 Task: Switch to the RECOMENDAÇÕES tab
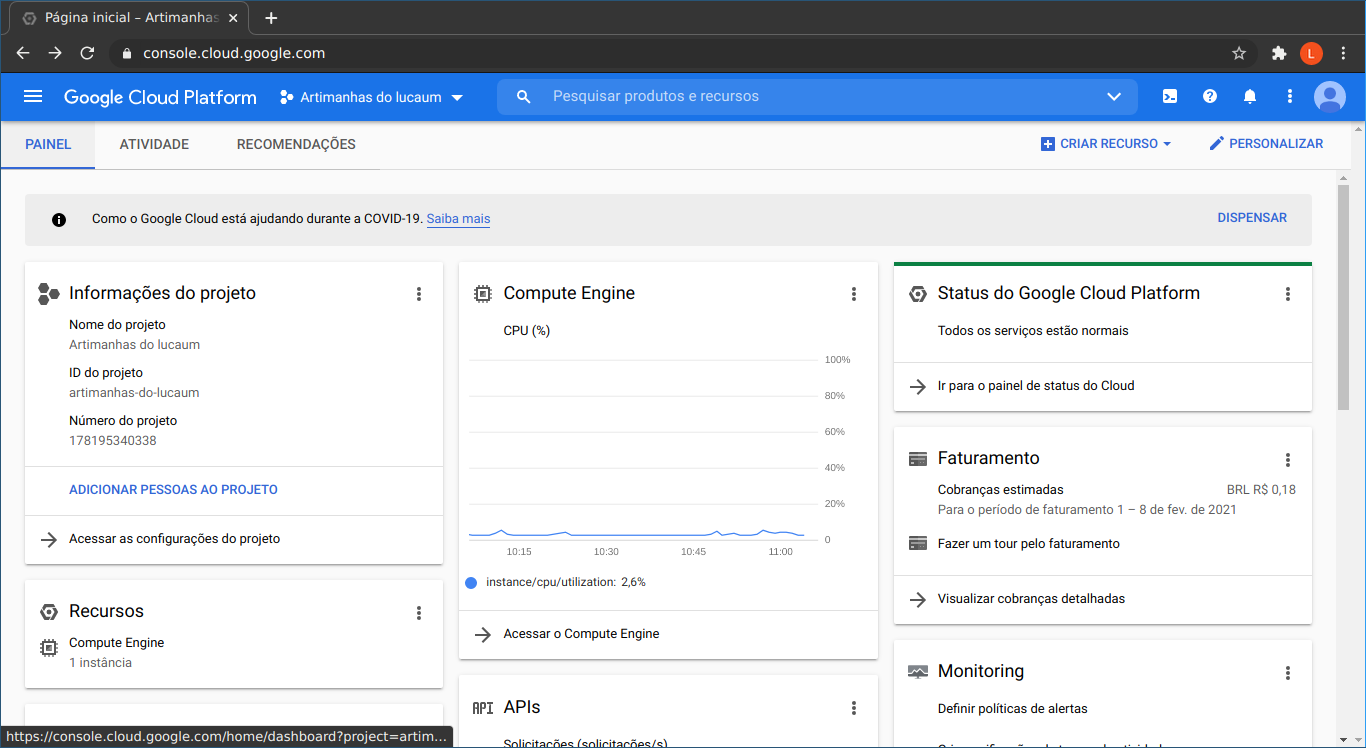point(296,145)
